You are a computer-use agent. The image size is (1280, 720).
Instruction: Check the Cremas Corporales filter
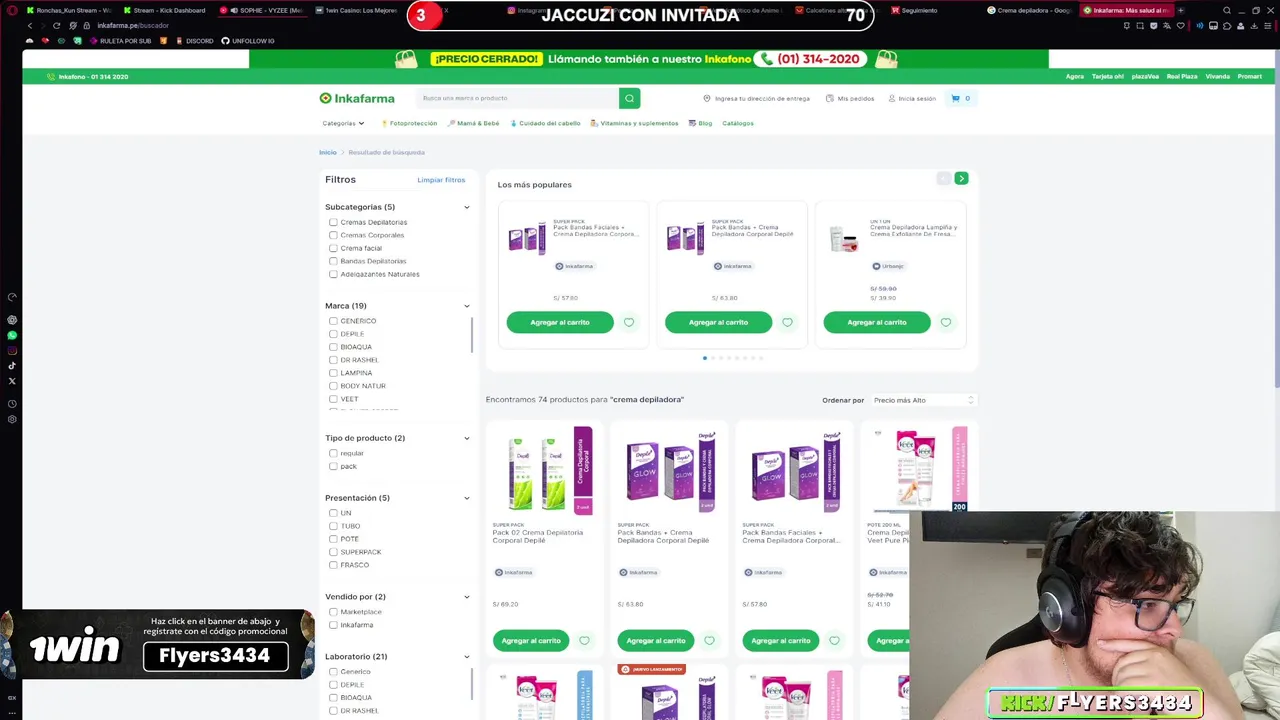(x=333, y=235)
